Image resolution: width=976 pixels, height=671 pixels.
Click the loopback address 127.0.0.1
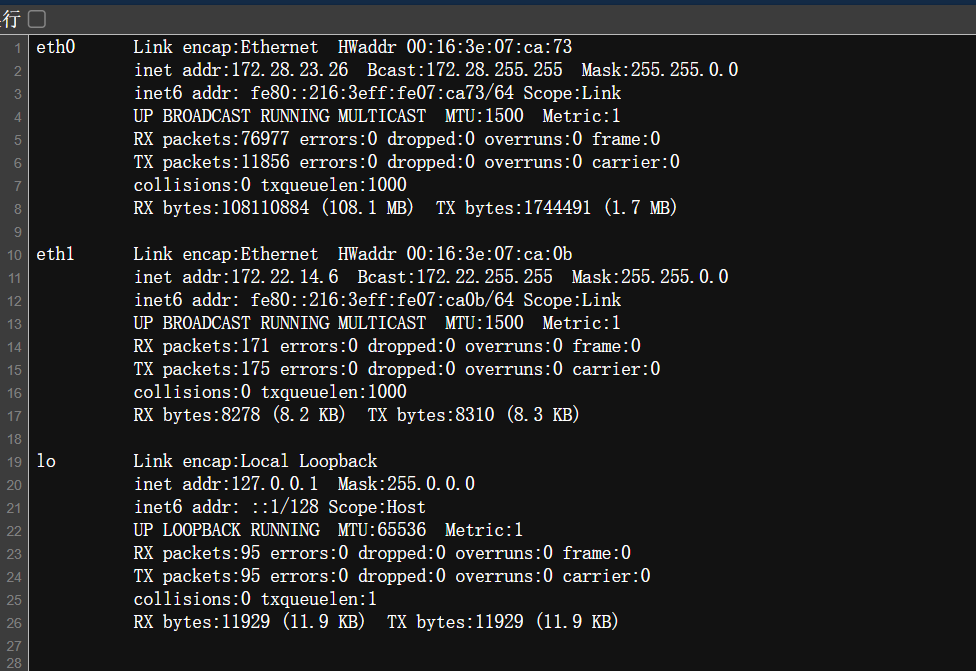tap(275, 484)
